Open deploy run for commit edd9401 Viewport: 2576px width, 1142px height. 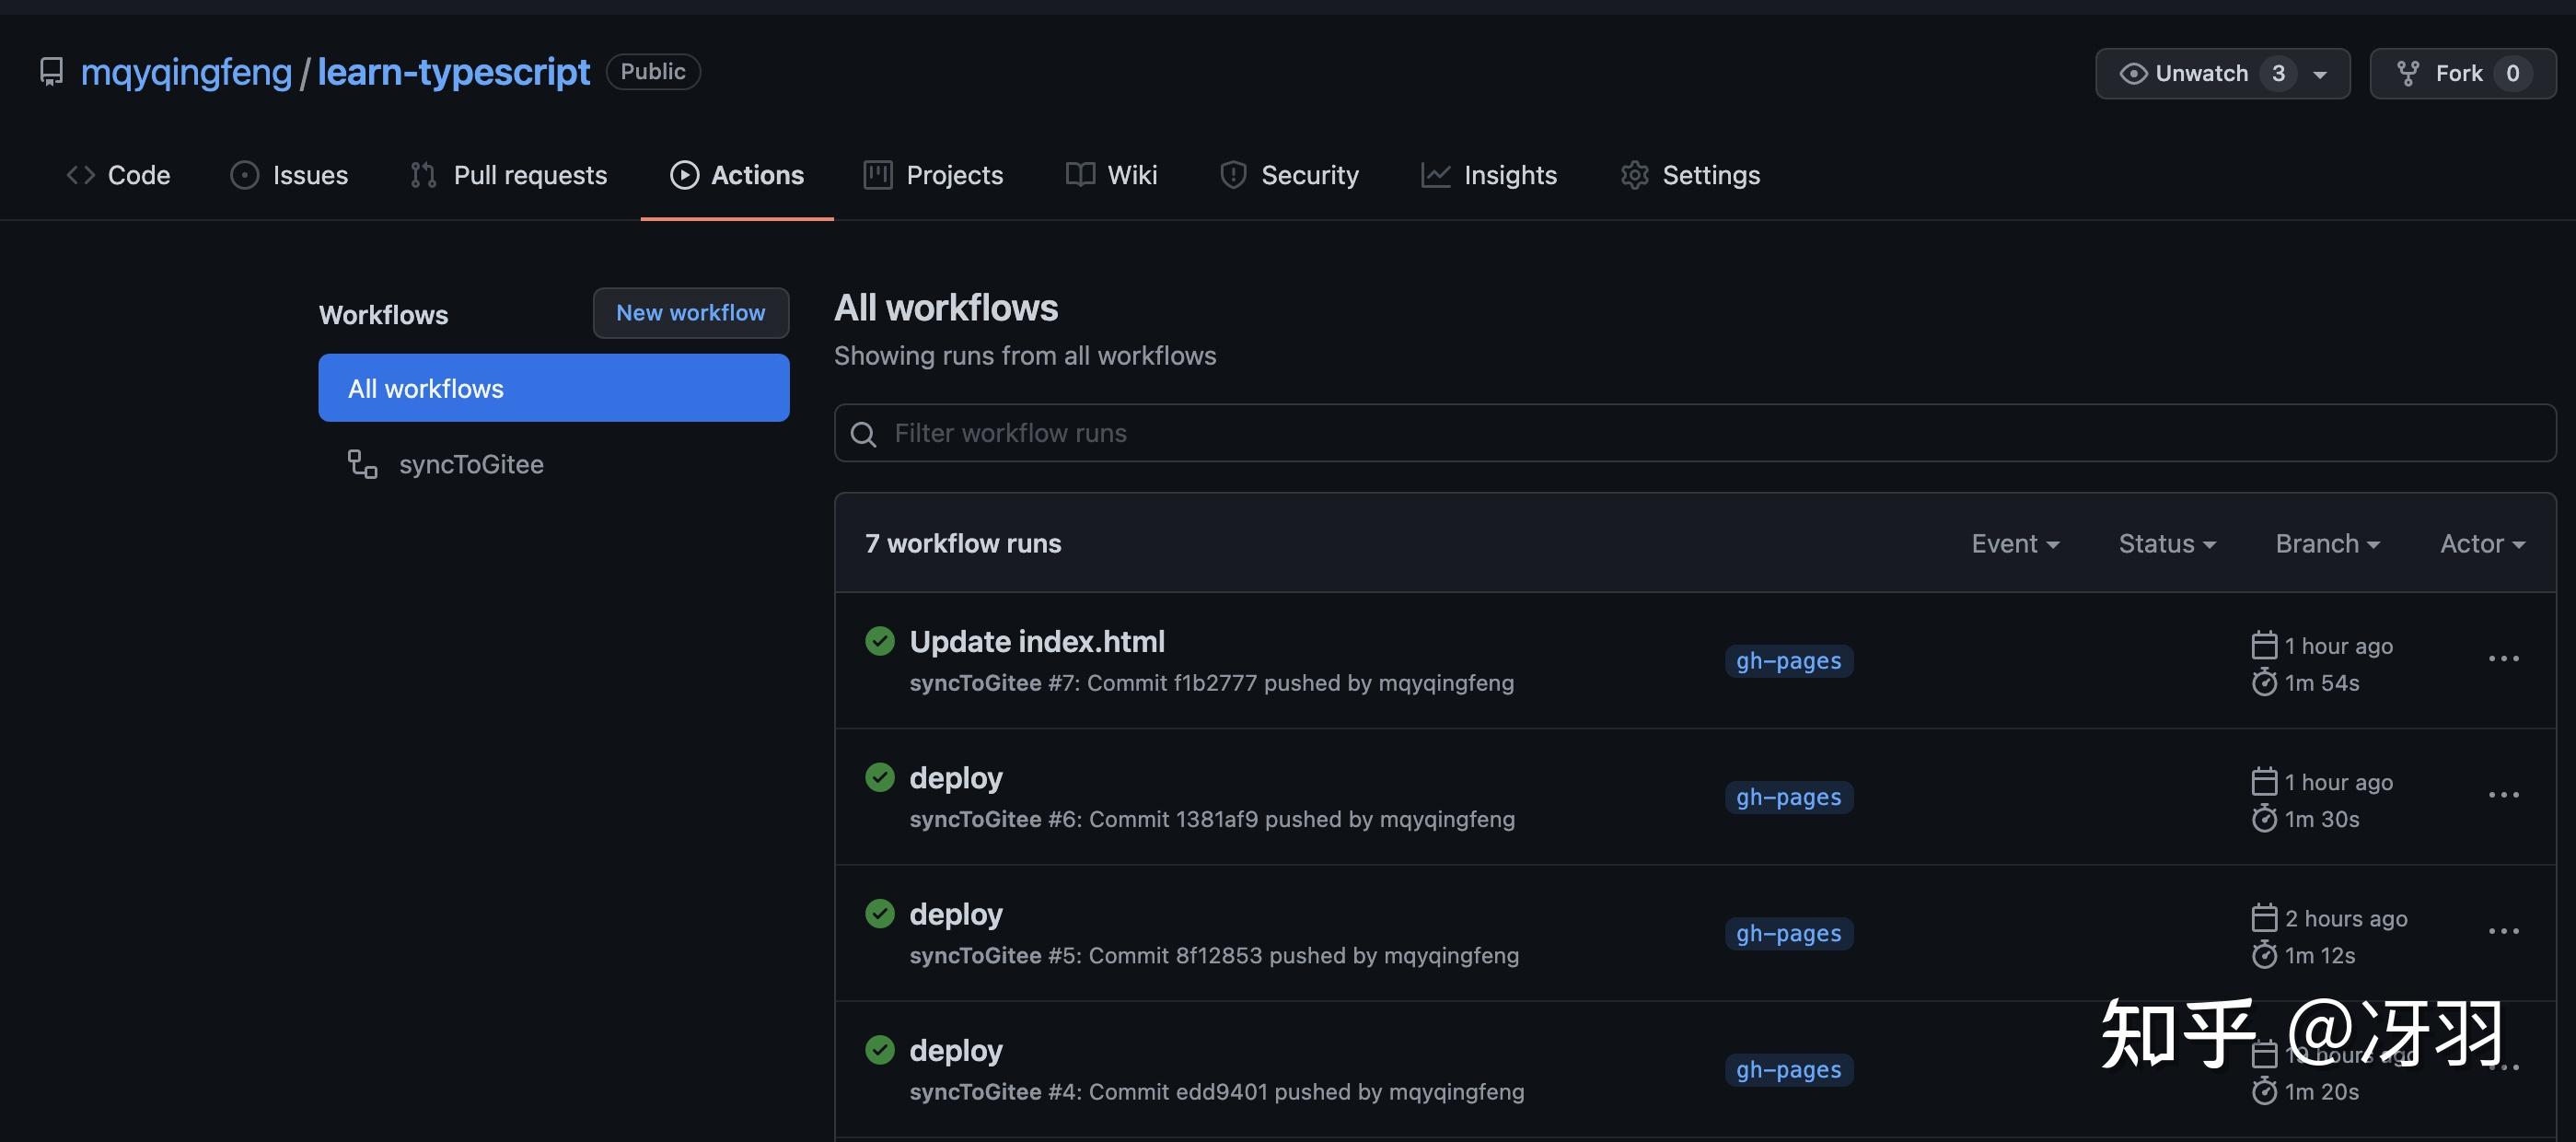955,1049
